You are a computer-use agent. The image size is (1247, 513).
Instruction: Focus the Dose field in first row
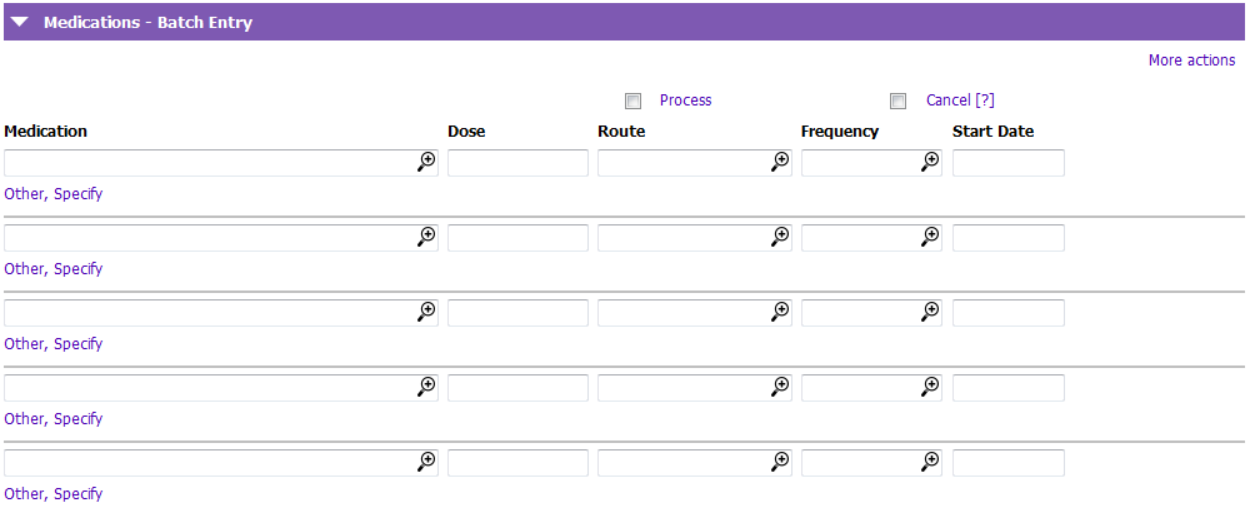pos(518,163)
